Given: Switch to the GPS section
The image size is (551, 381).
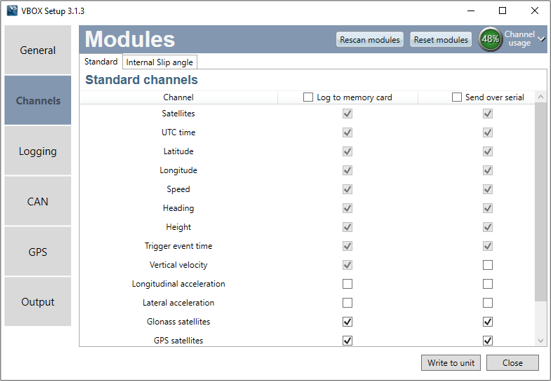Looking at the screenshot, I should (38, 252).
